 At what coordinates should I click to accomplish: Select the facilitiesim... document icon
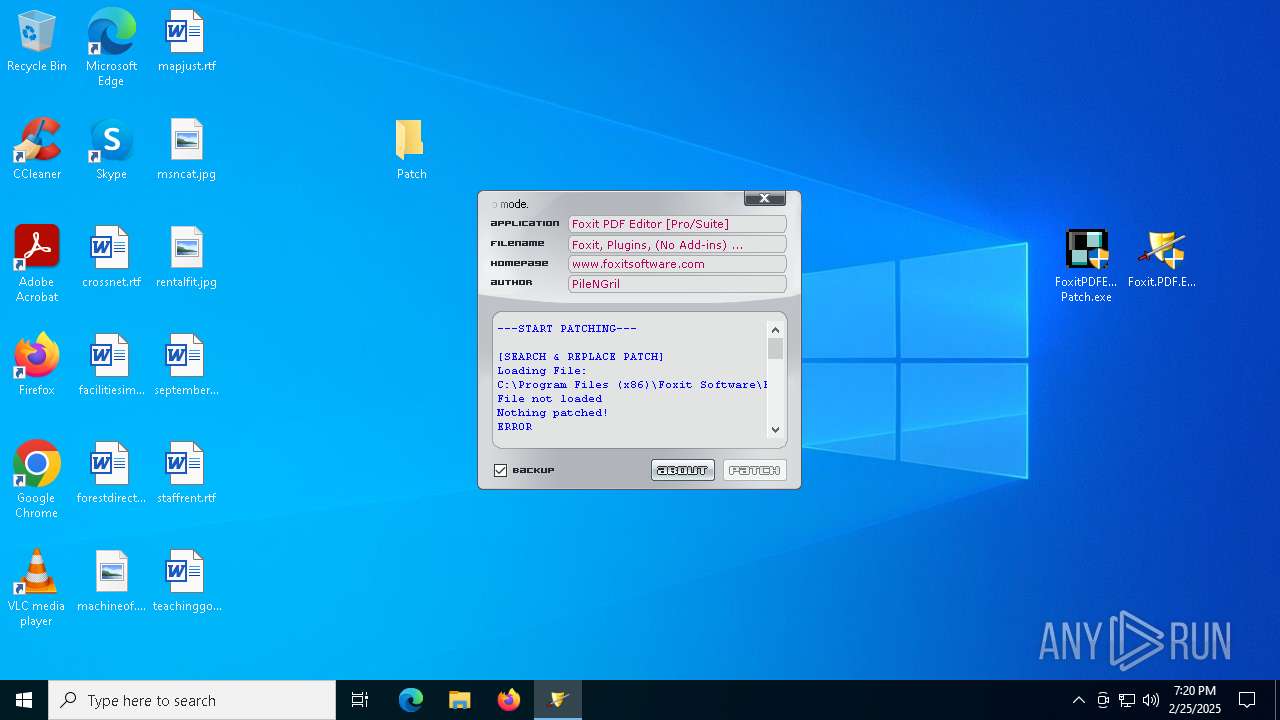(x=111, y=366)
